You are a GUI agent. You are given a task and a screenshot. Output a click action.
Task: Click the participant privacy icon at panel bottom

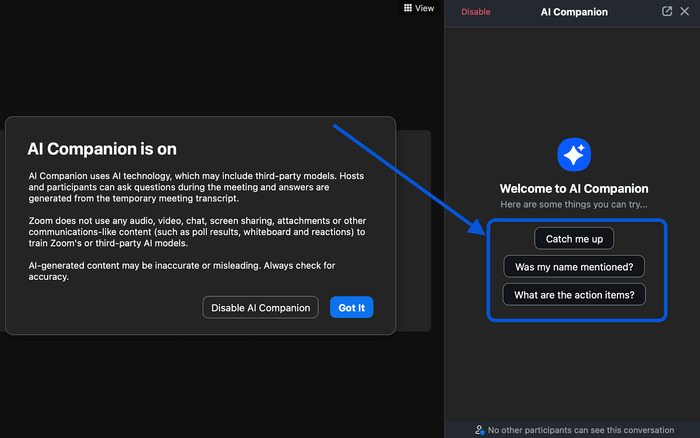(479, 430)
